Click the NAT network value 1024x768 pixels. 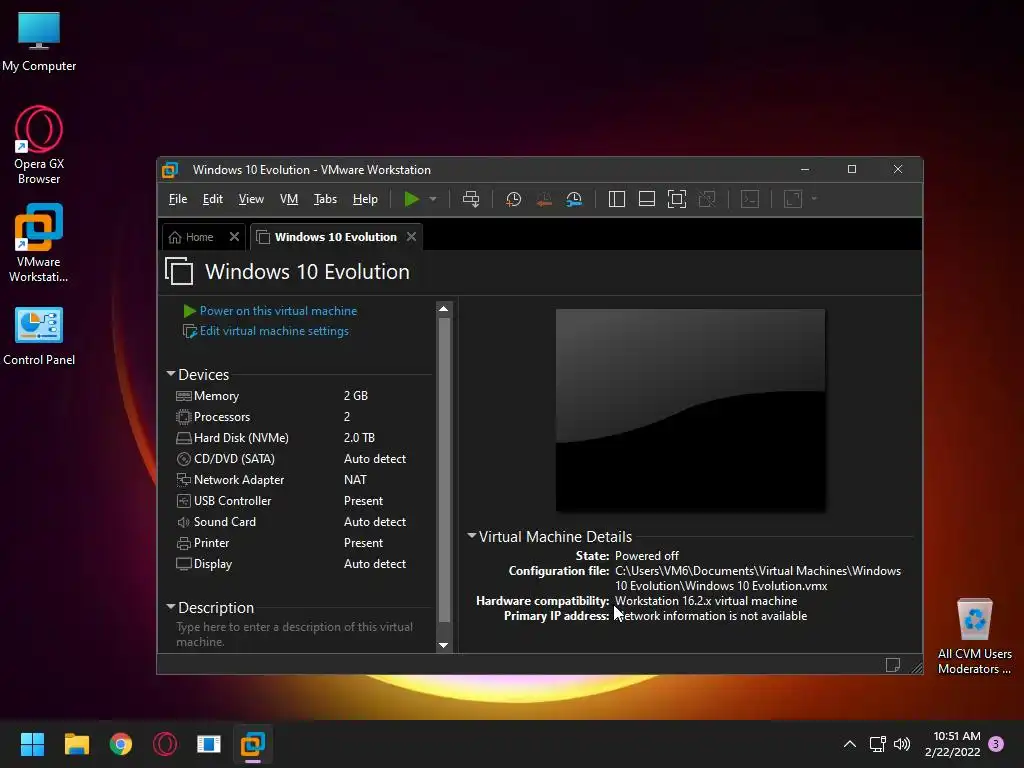(x=355, y=479)
